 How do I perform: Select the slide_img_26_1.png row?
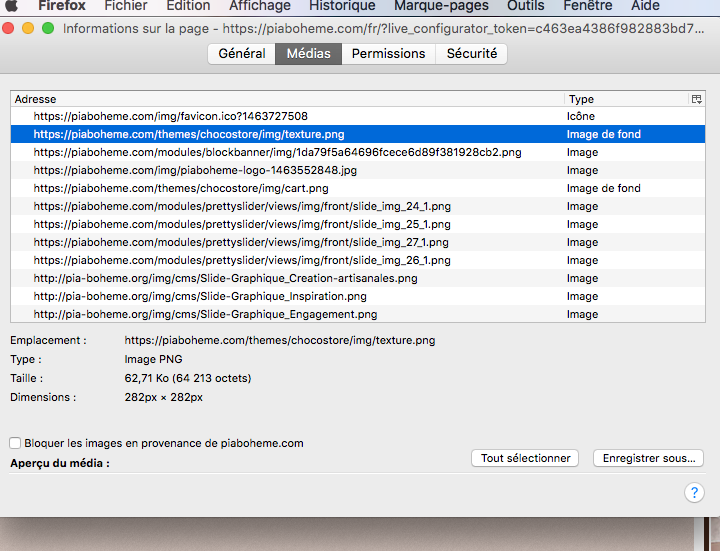(x=358, y=260)
